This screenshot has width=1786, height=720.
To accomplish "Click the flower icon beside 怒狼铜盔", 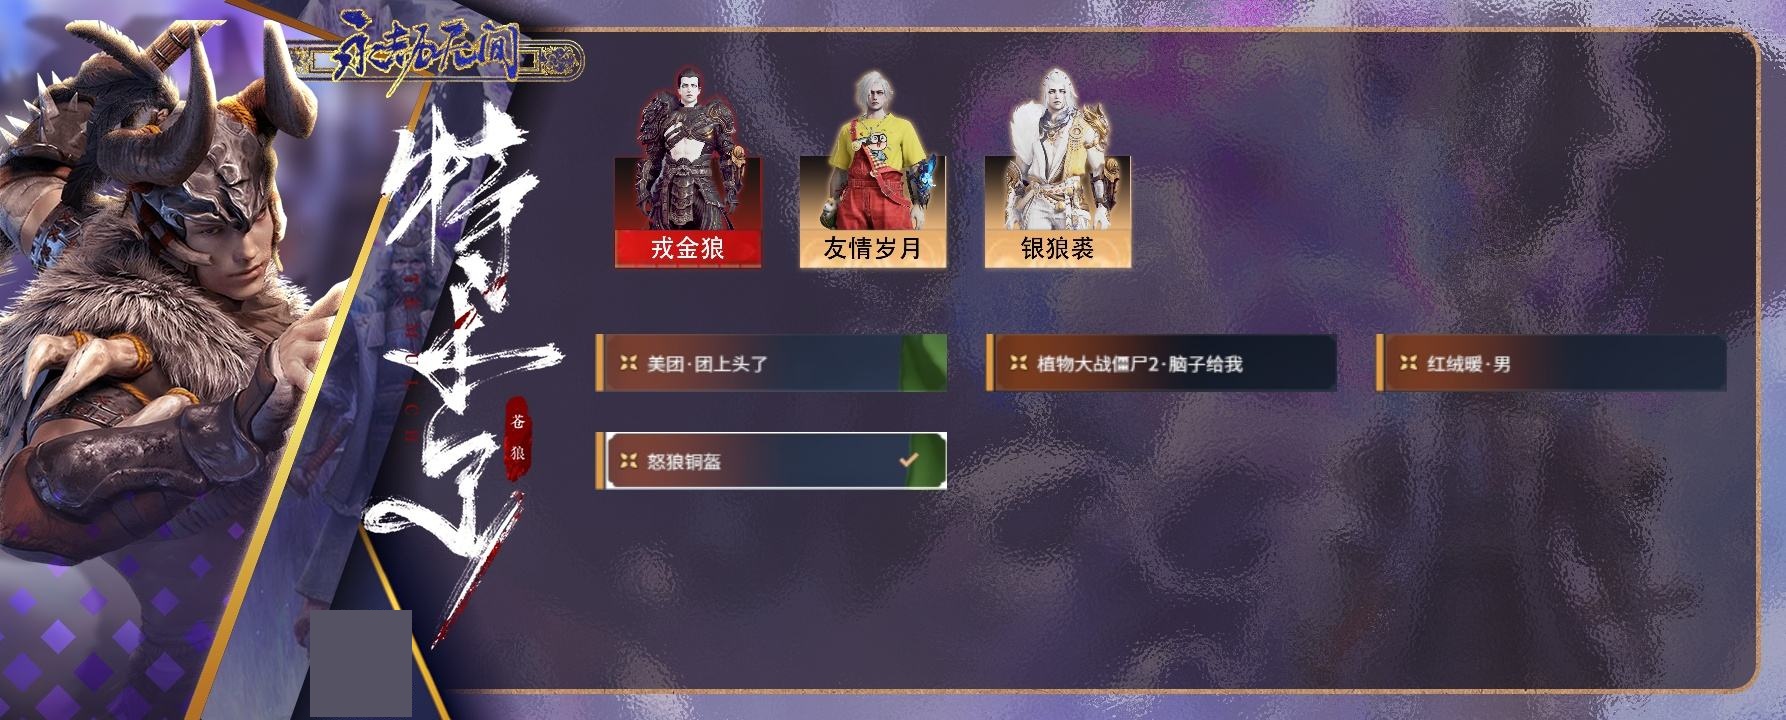I will (x=628, y=461).
